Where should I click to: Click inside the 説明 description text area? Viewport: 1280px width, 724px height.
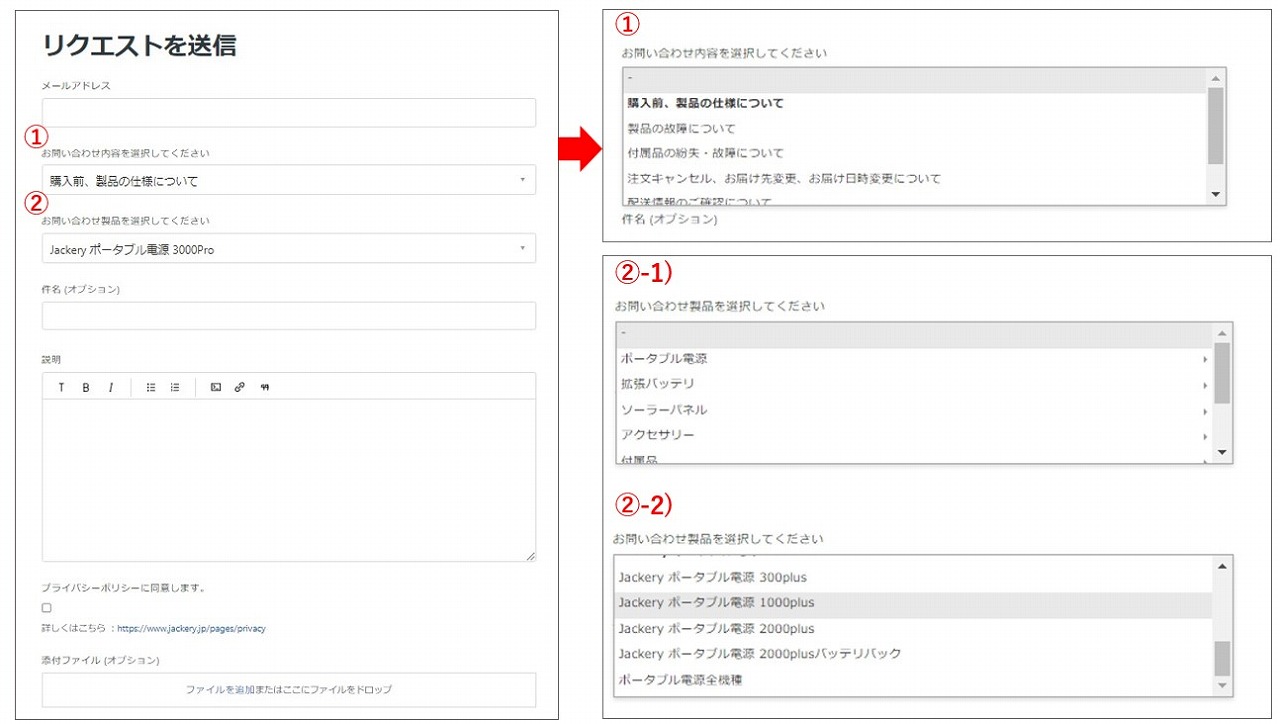[x=289, y=480]
